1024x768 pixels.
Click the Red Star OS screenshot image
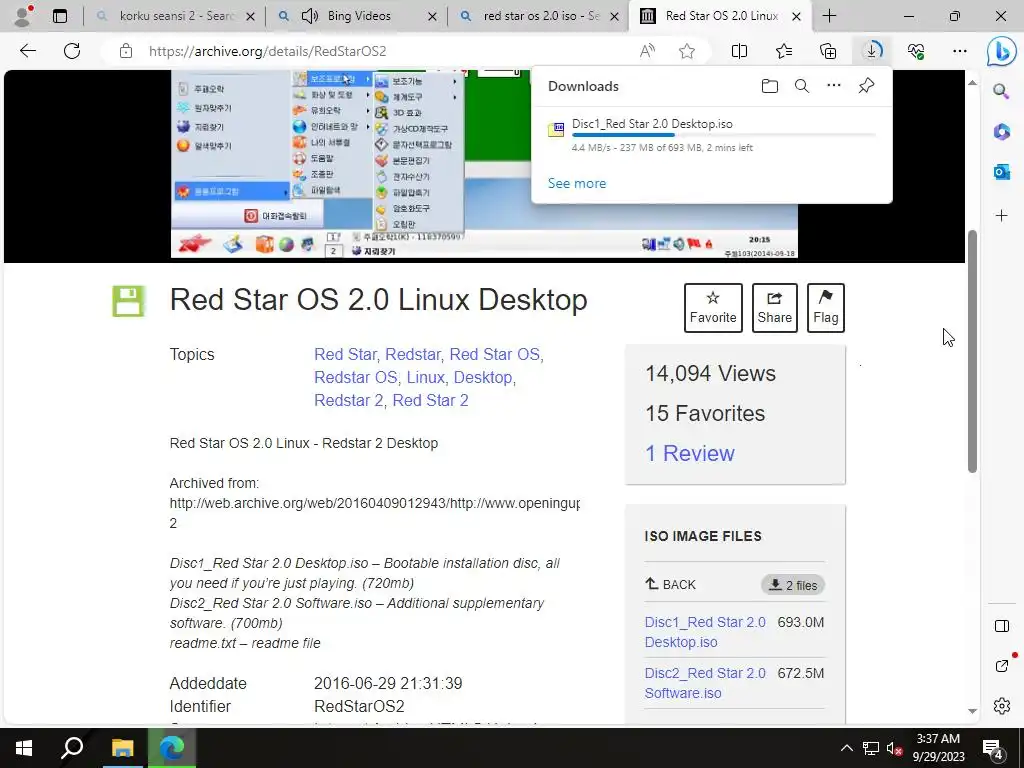(484, 163)
